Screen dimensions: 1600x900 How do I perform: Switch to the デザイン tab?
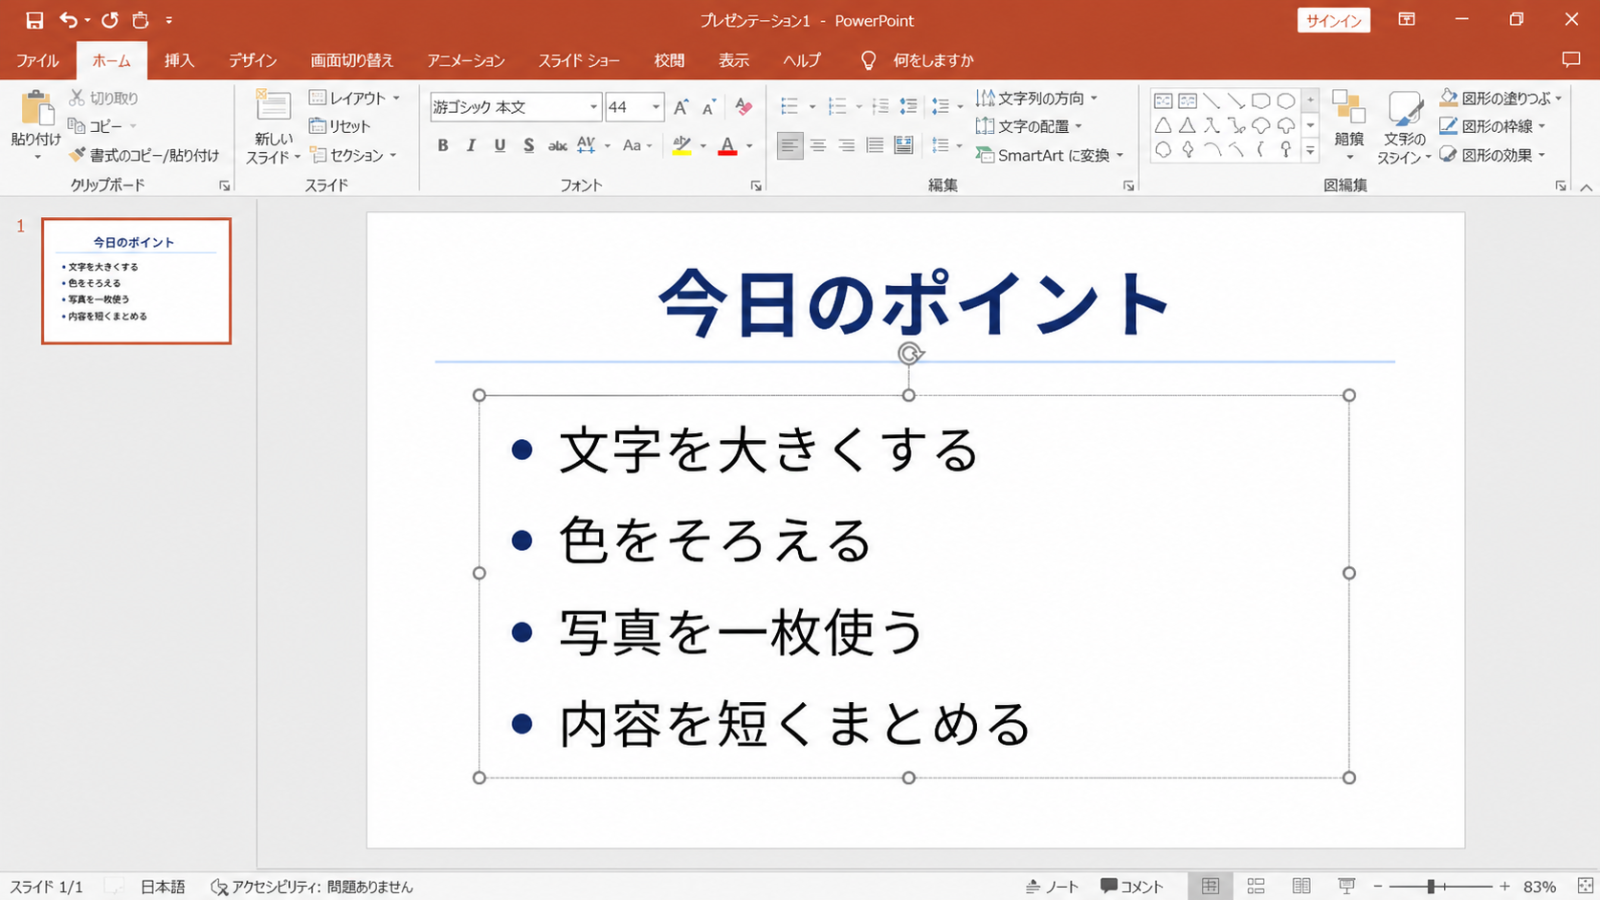253,60
